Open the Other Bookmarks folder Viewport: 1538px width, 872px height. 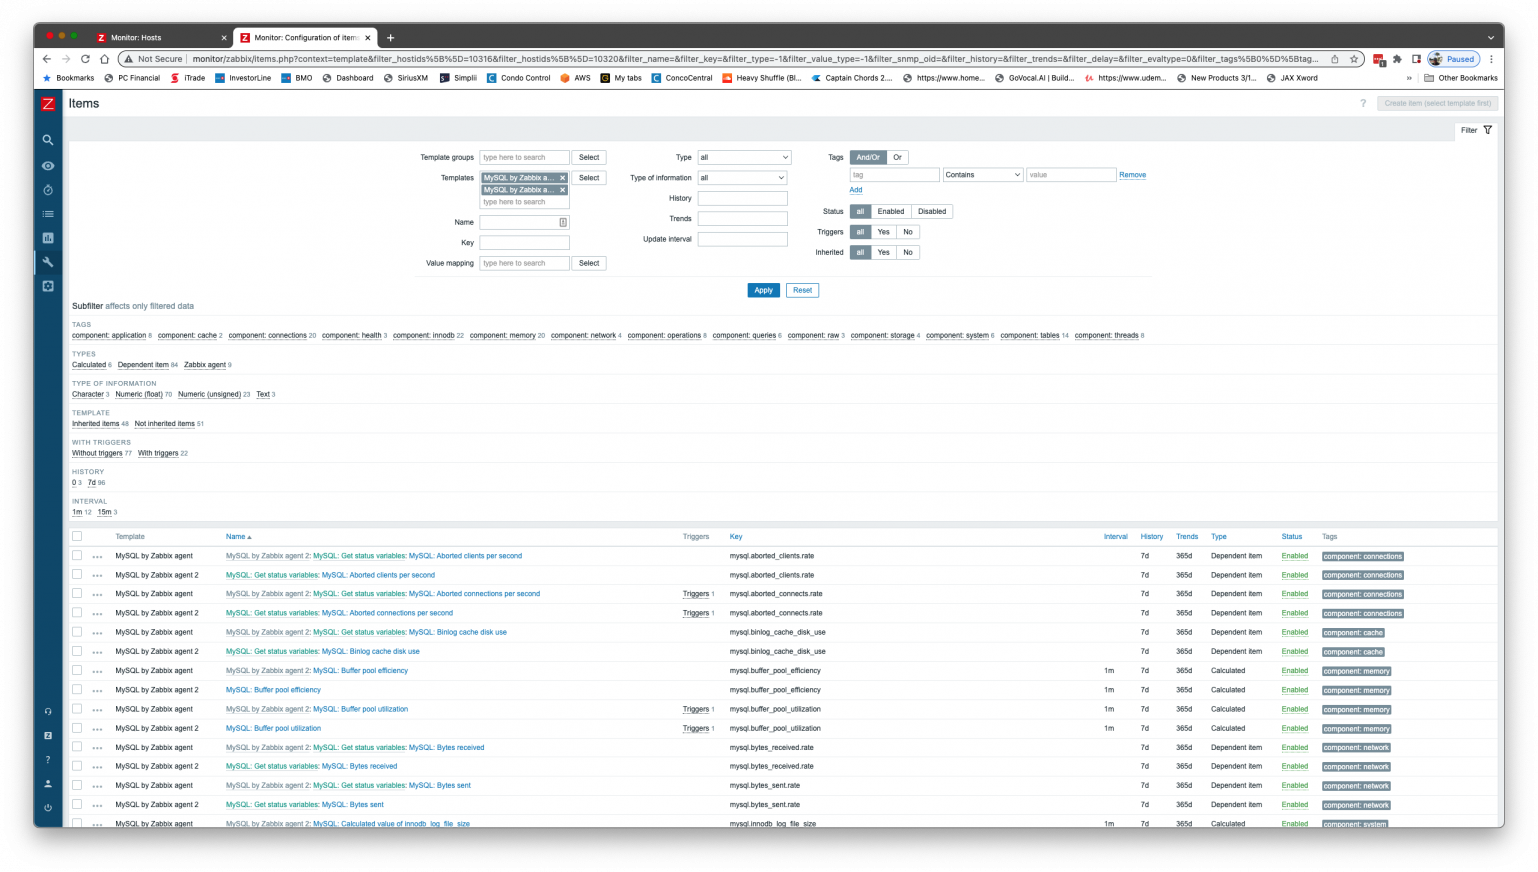[1461, 78]
